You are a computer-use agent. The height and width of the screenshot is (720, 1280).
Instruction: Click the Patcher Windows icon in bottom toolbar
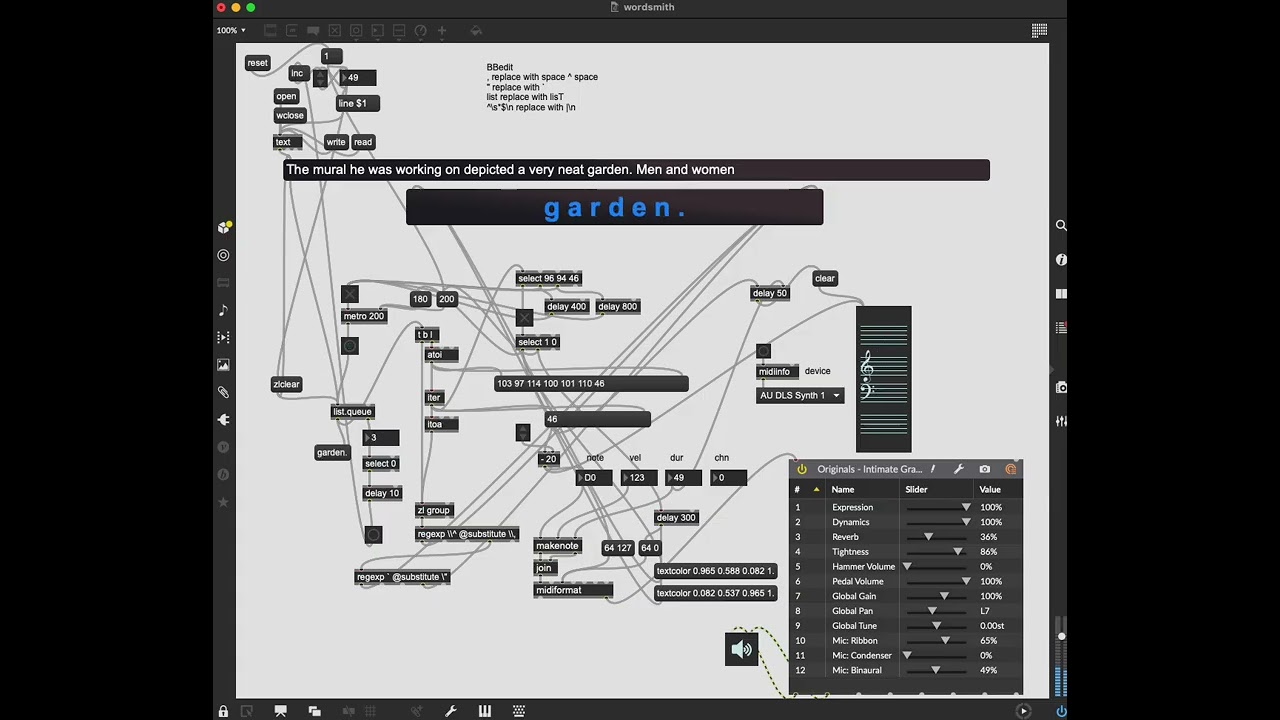pos(315,711)
